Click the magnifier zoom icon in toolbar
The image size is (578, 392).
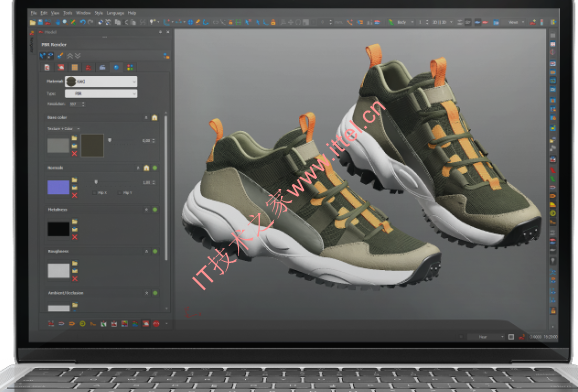pos(65,22)
